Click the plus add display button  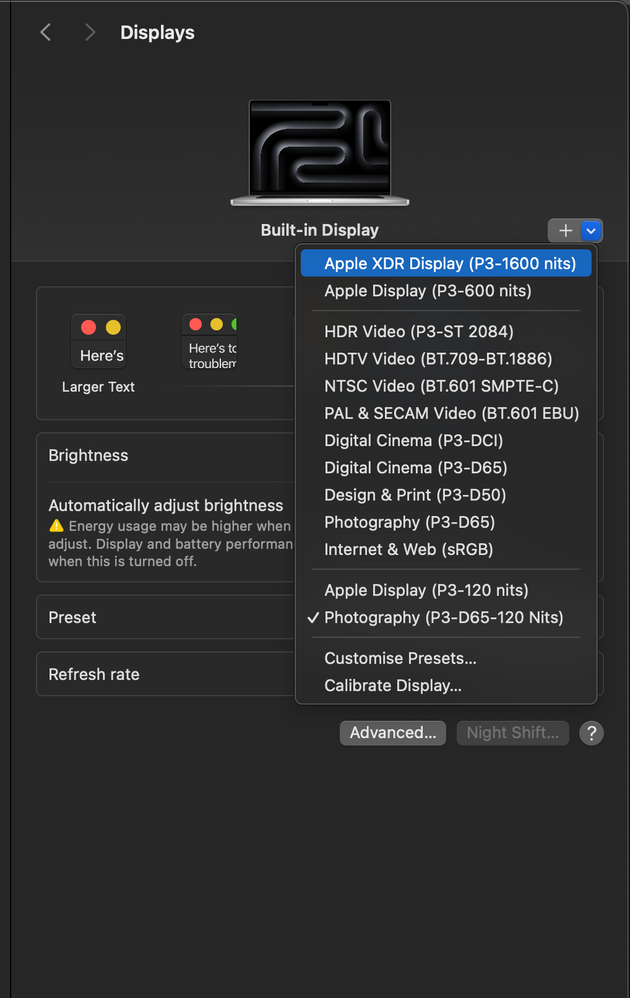565,231
